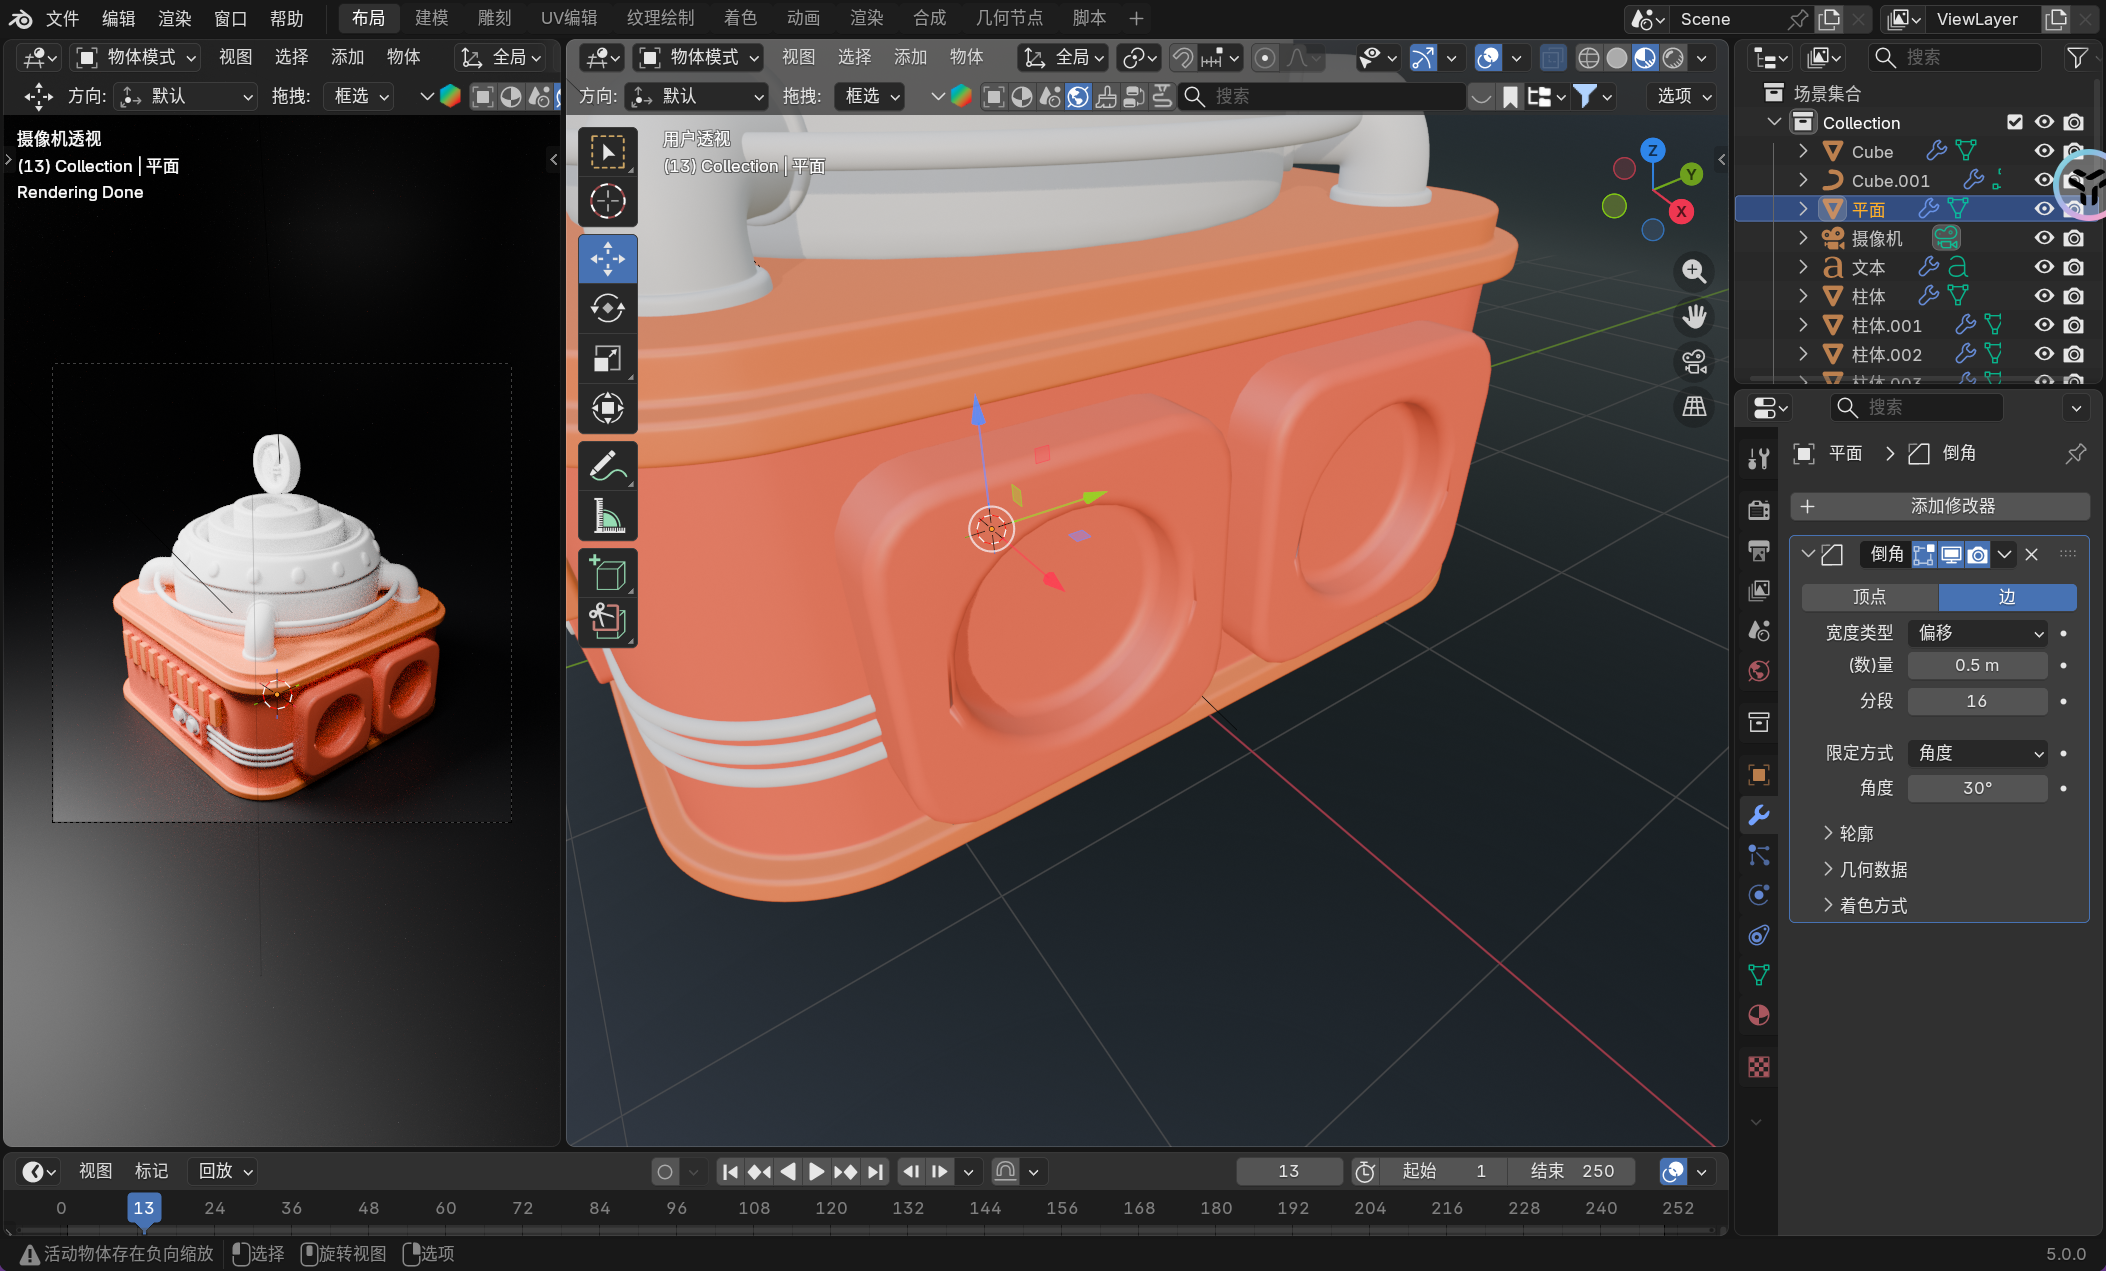This screenshot has height=1271, width=2106.
Task: Click the 3D cursor tool
Action: 607,202
